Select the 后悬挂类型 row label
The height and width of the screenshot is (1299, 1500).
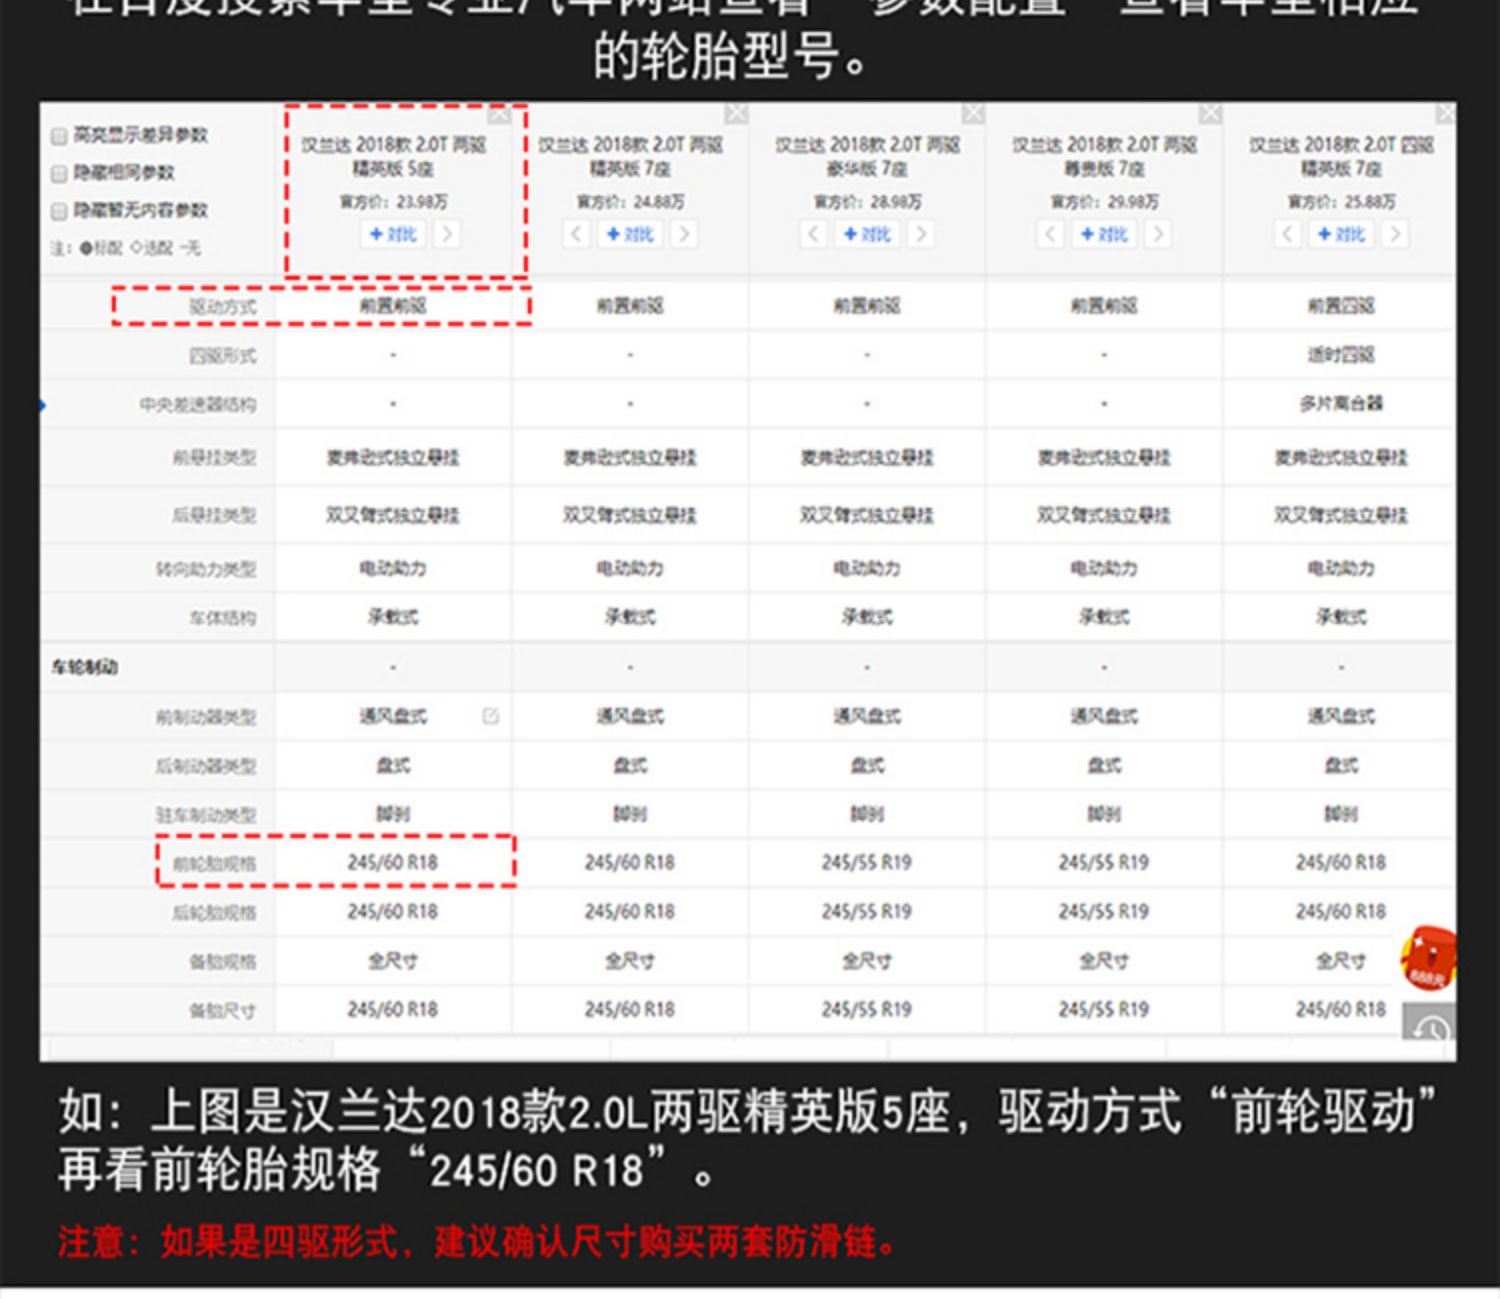click(x=214, y=516)
